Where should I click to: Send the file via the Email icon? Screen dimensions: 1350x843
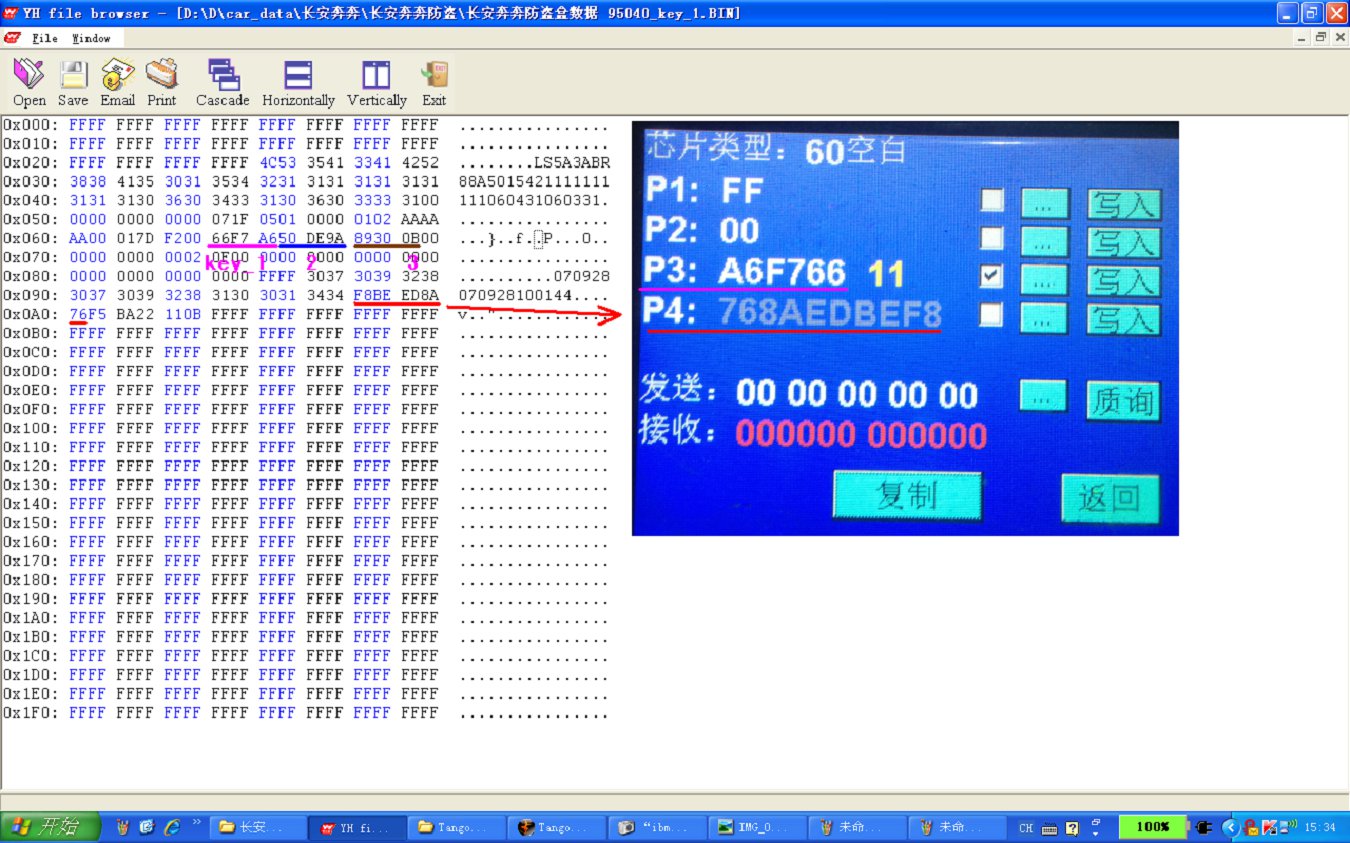(117, 82)
